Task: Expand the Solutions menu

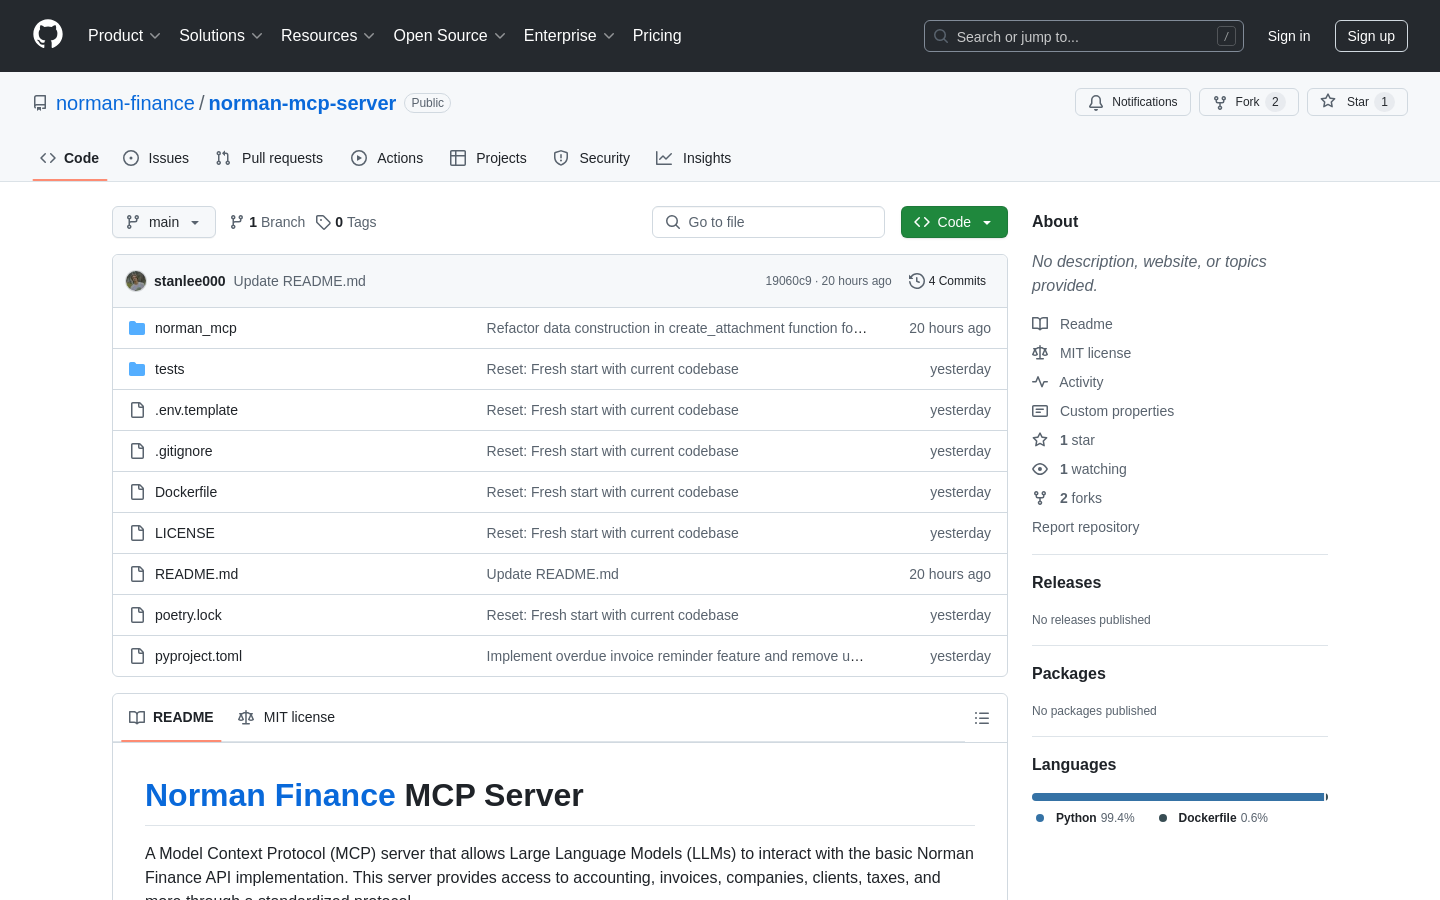Action: [x=220, y=36]
